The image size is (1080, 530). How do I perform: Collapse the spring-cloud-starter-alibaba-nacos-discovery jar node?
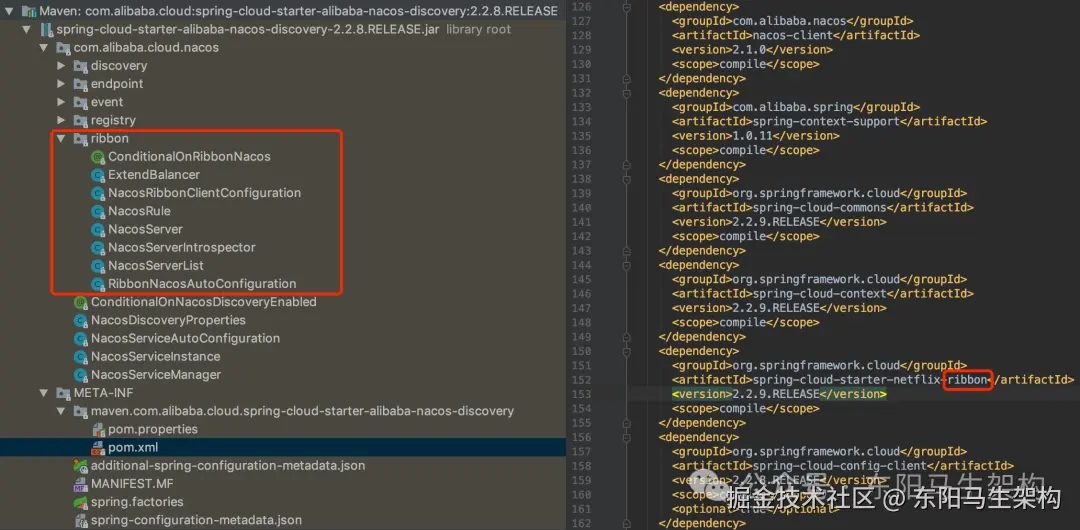pos(27,30)
